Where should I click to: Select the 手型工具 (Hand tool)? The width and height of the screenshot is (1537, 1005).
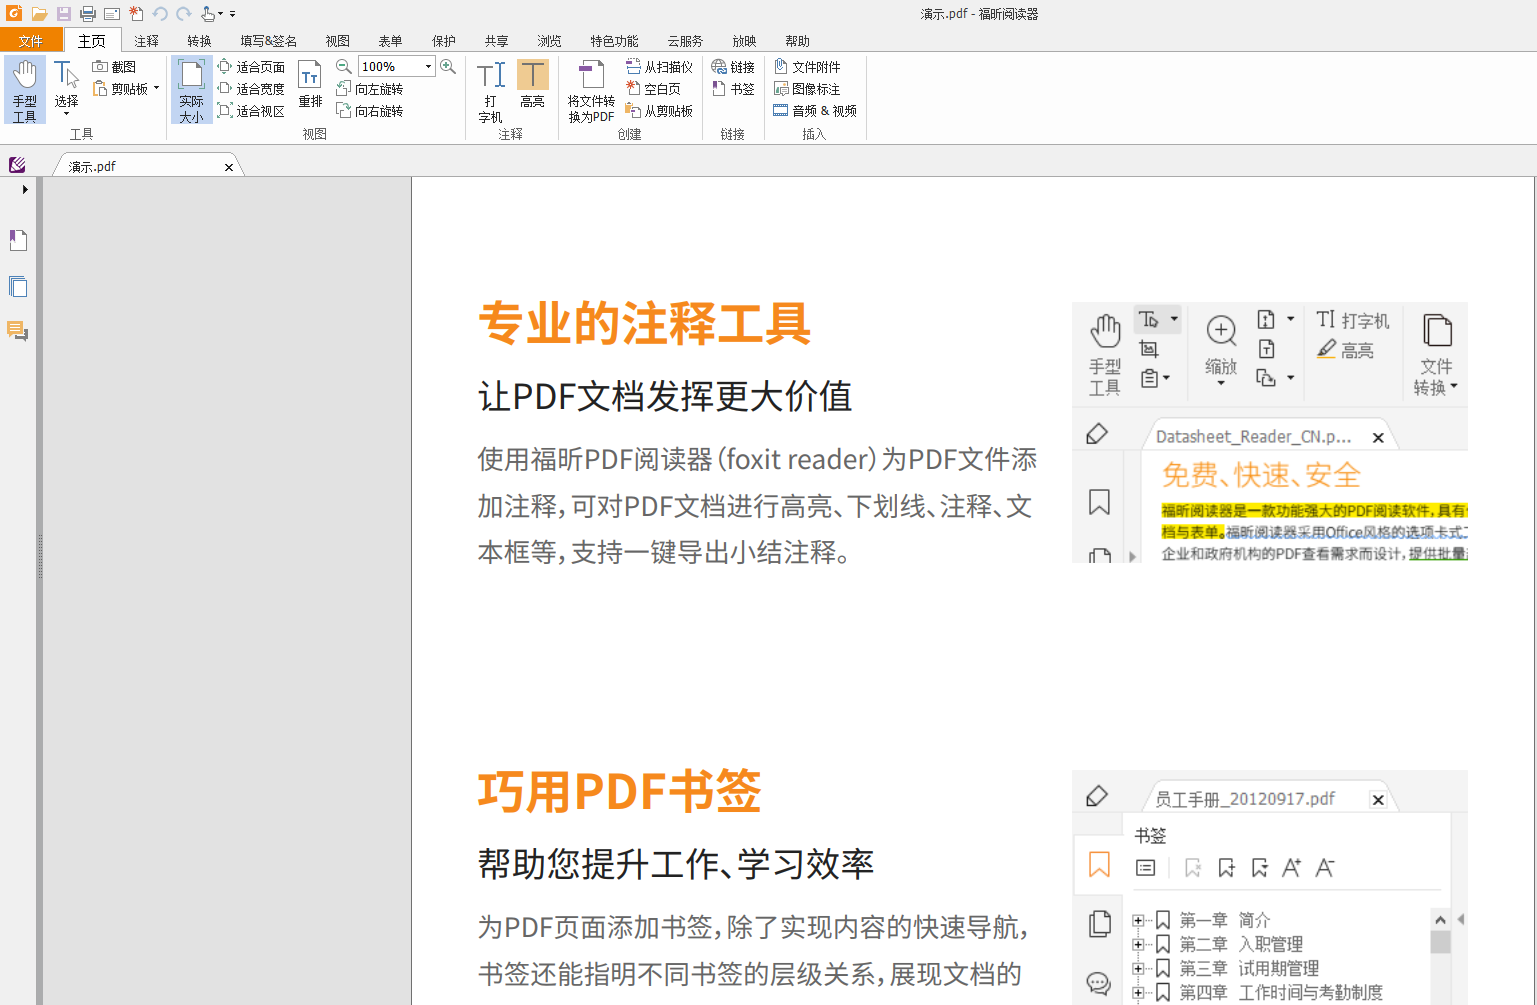(24, 90)
